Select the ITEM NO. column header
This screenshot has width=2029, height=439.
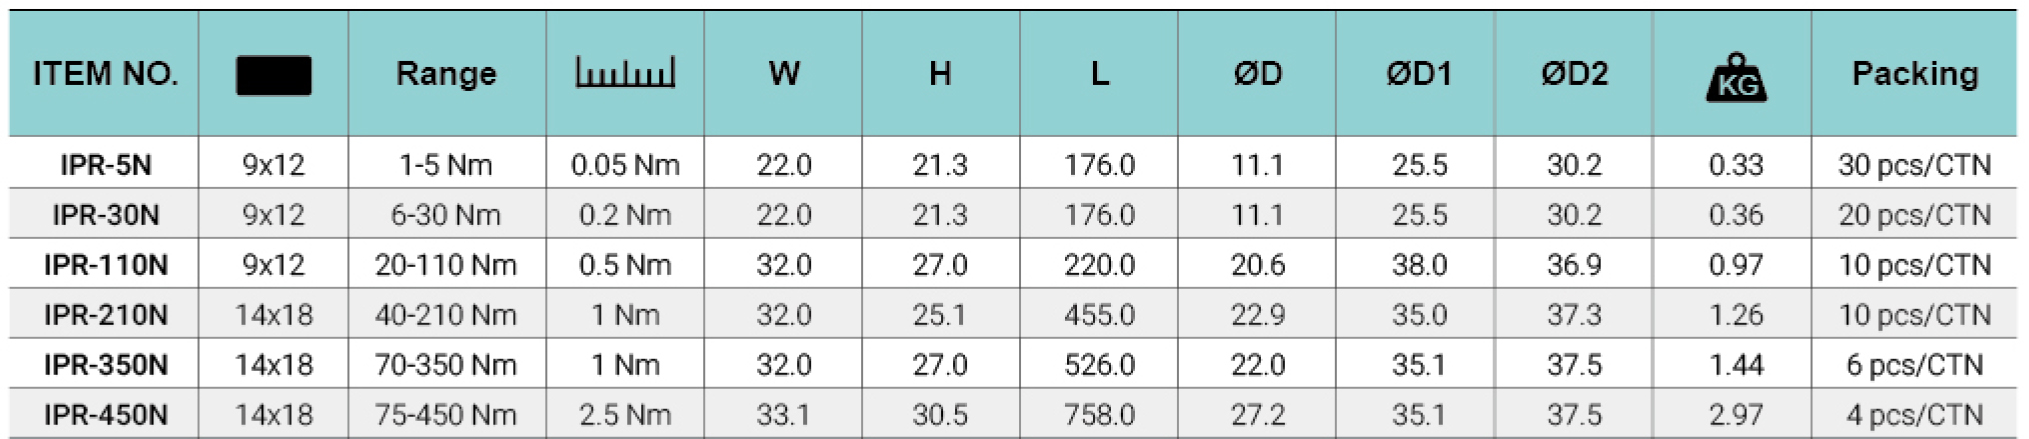[106, 73]
